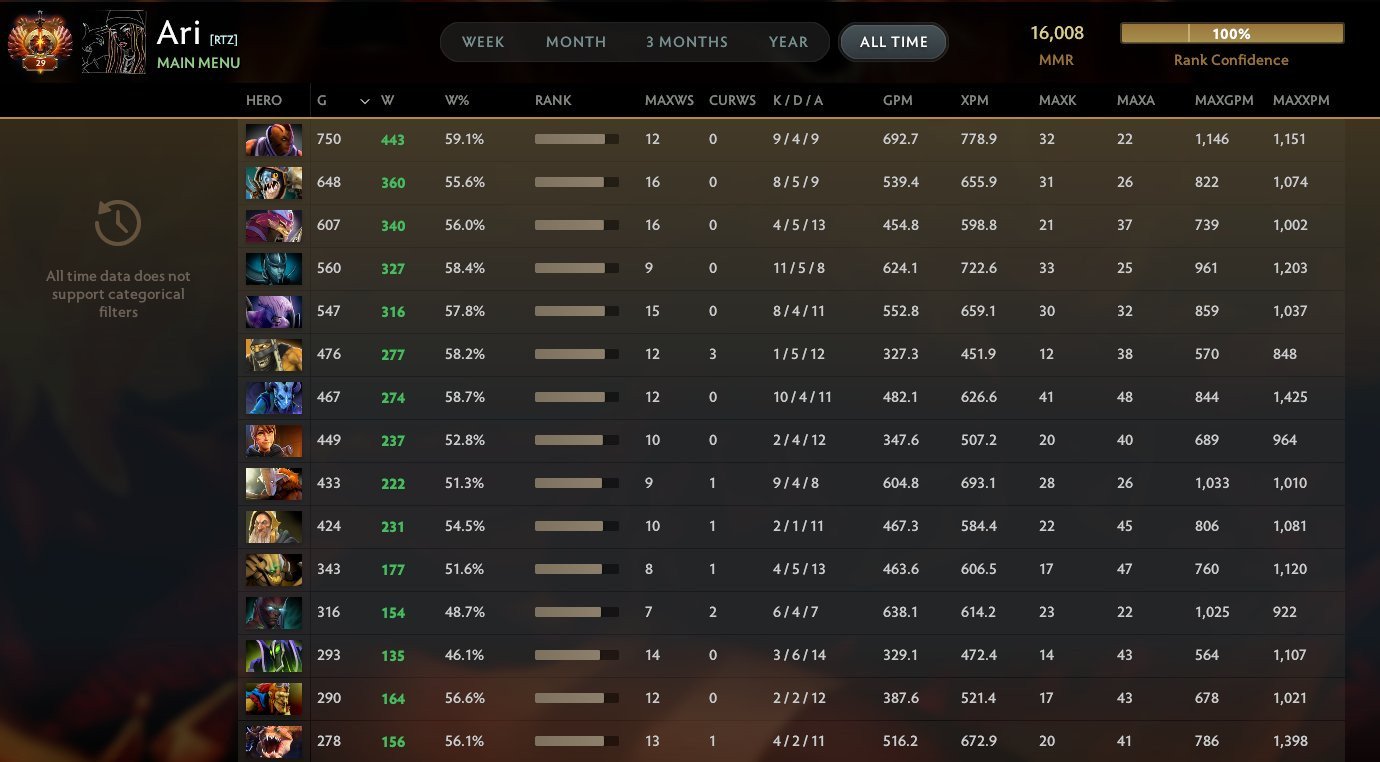Viewport: 1380px width, 762px height.
Task: Click the clock history icon in the left panel
Action: coord(117,223)
